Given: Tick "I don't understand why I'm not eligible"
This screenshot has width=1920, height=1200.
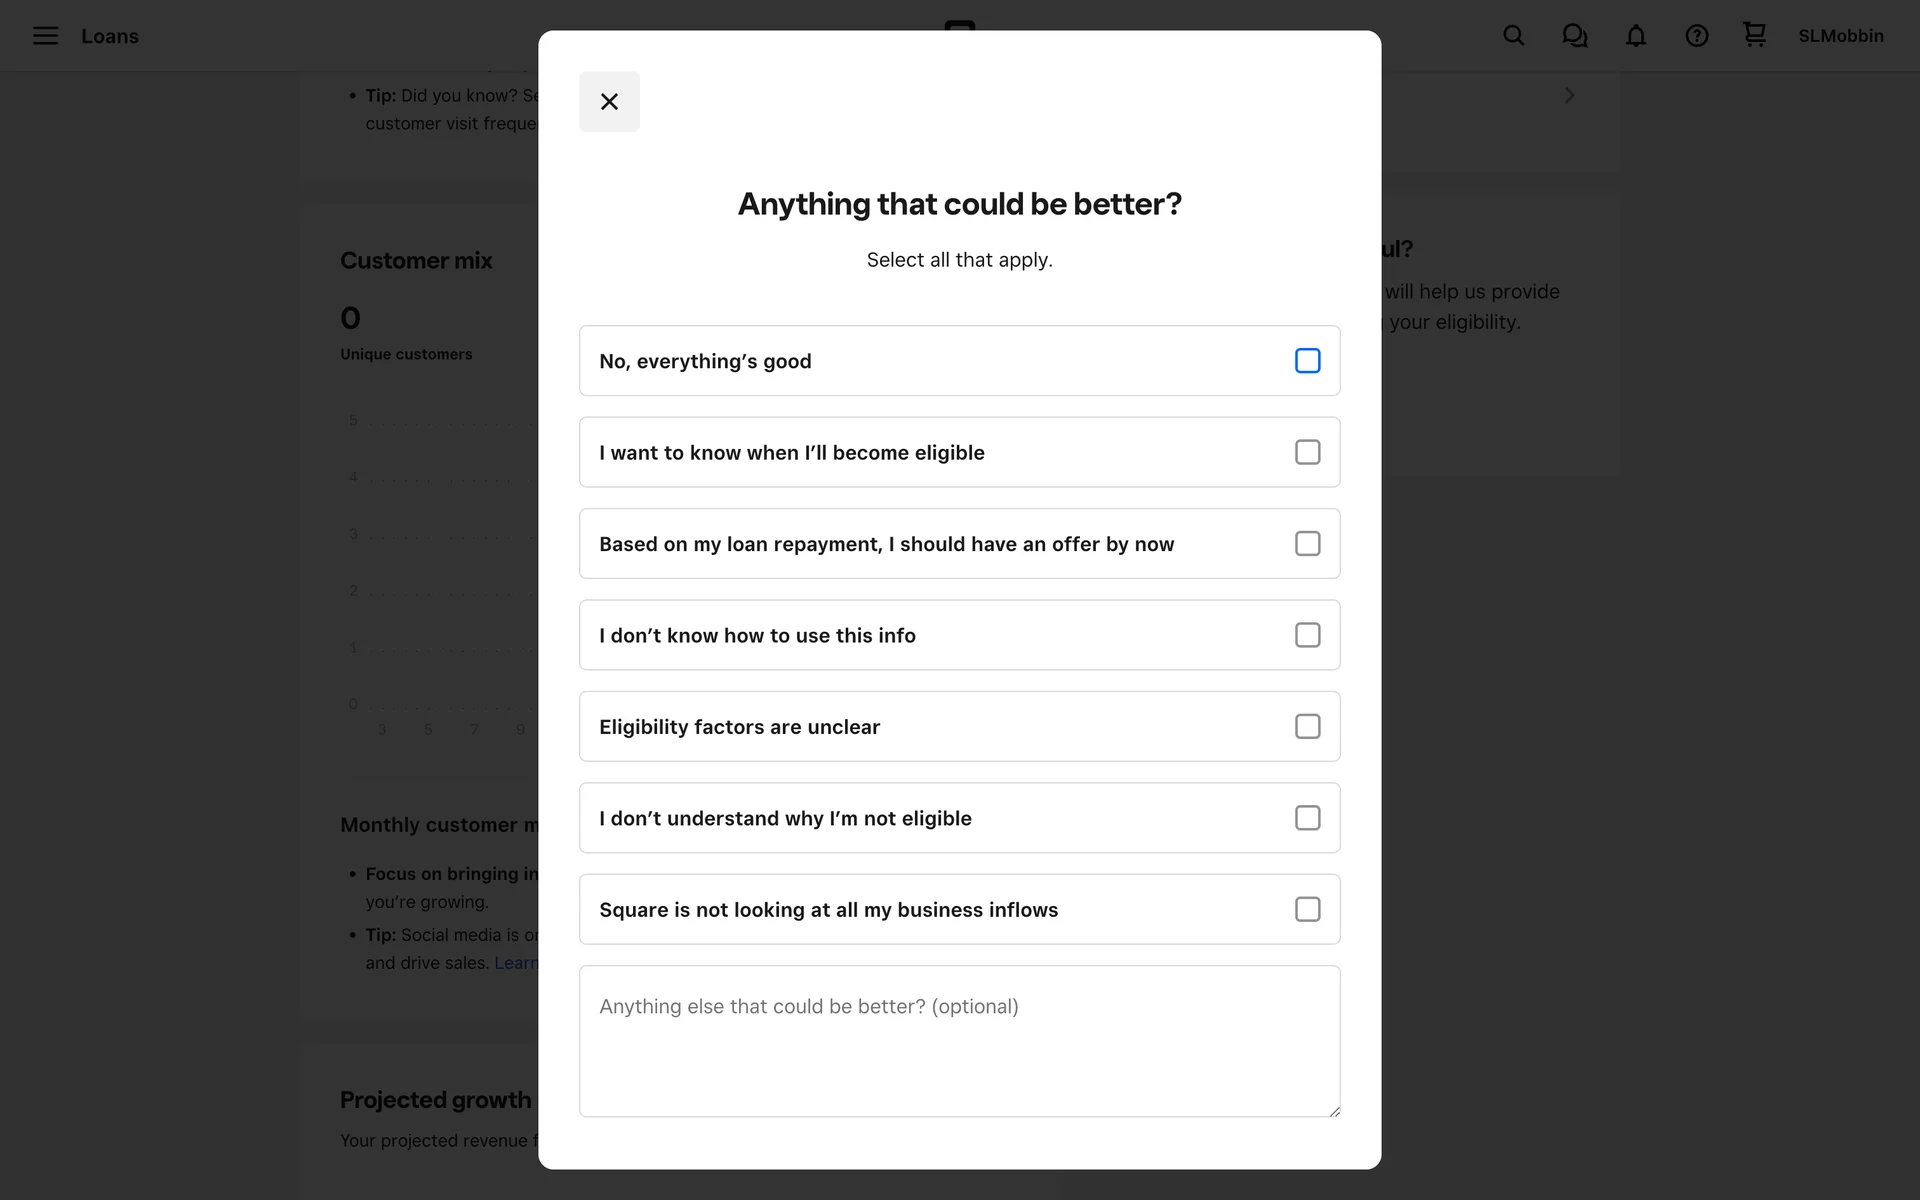Looking at the screenshot, I should (1307, 818).
